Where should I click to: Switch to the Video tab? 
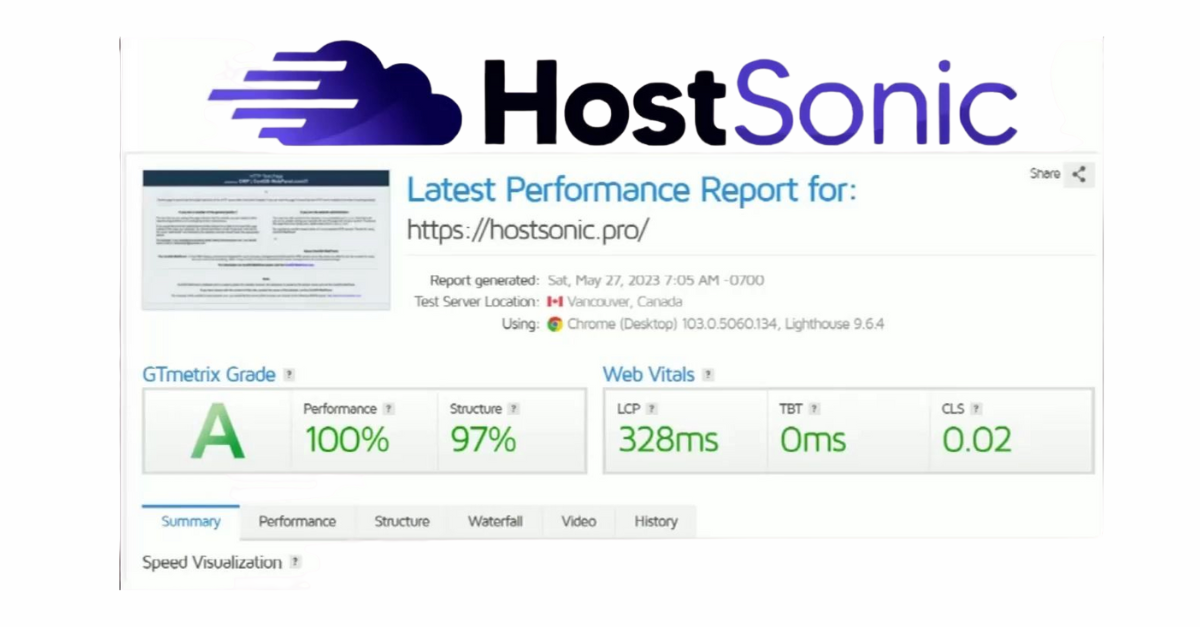578,521
